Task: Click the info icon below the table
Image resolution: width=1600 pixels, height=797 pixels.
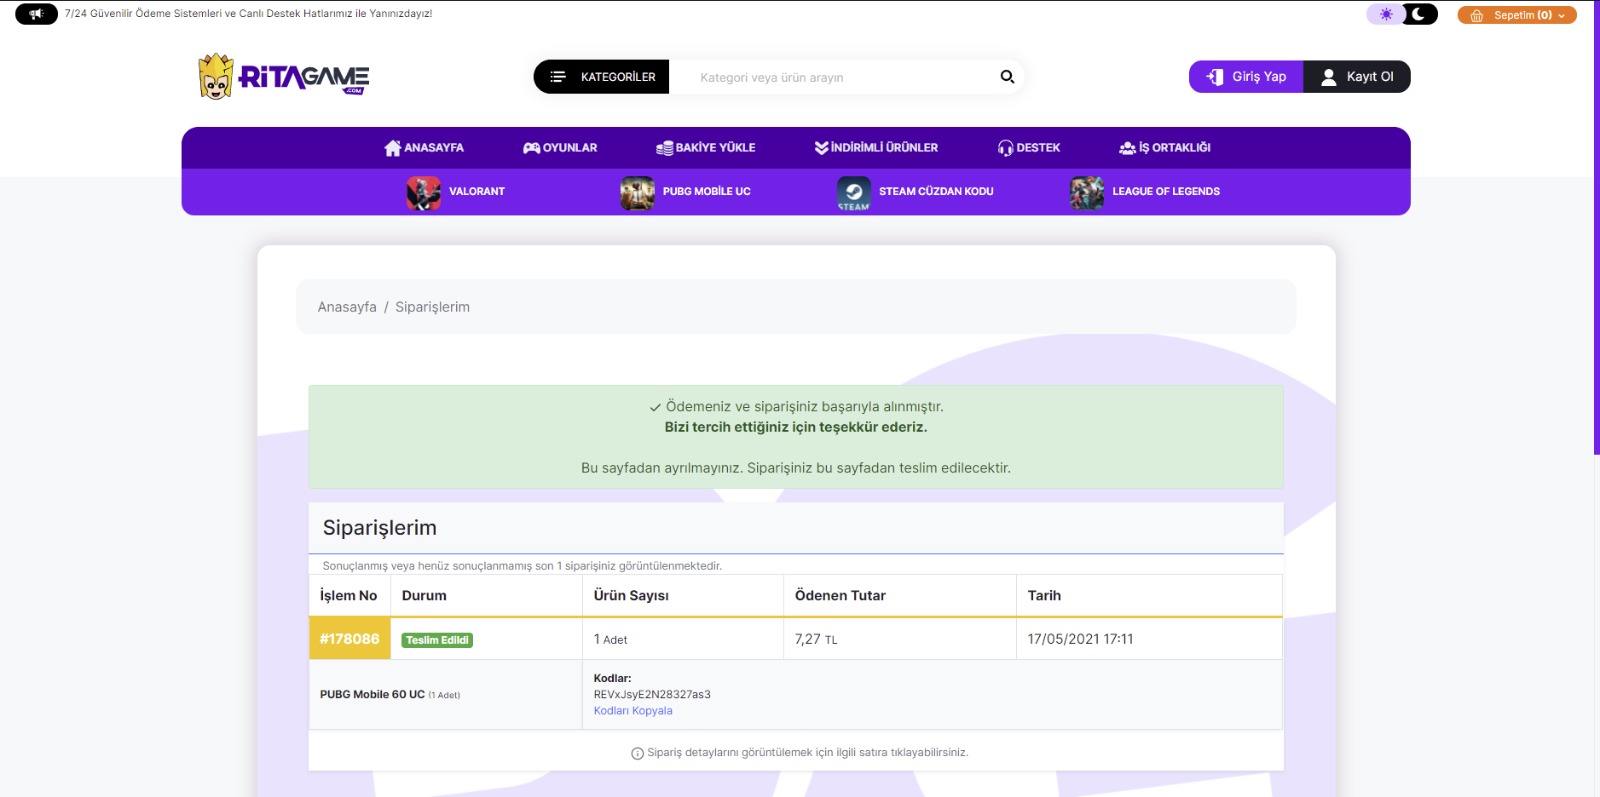Action: (637, 753)
